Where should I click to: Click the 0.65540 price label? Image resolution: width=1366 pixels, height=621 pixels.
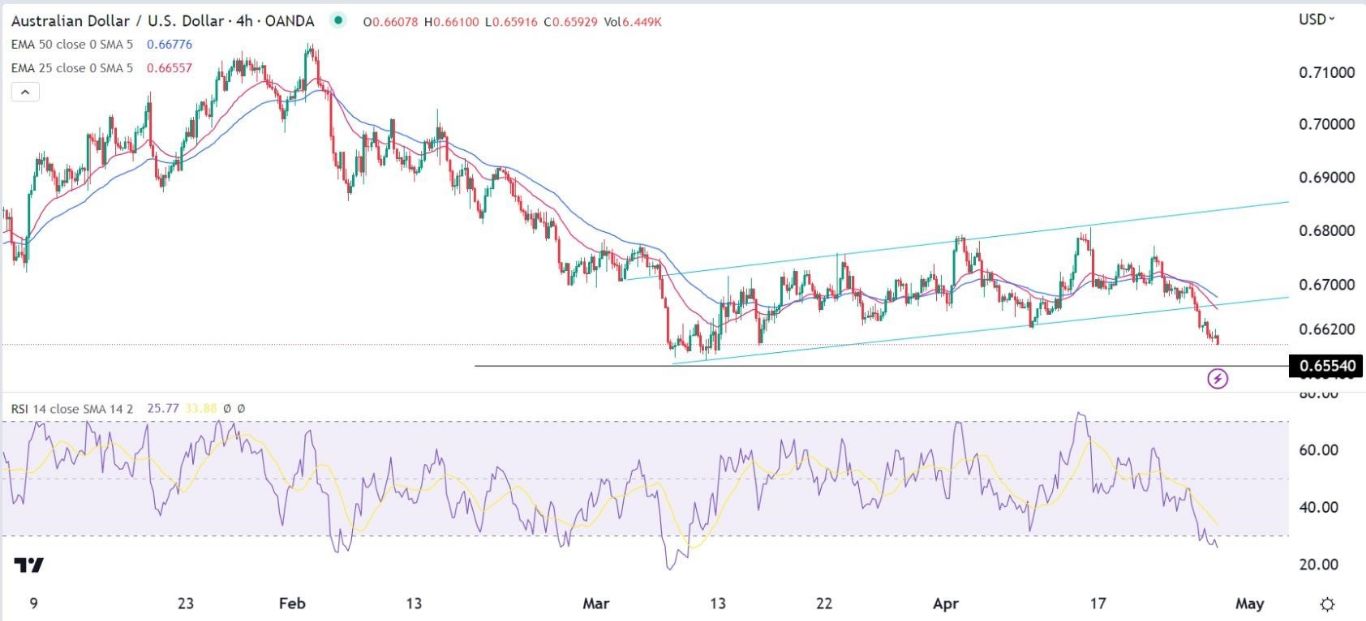pos(1327,366)
